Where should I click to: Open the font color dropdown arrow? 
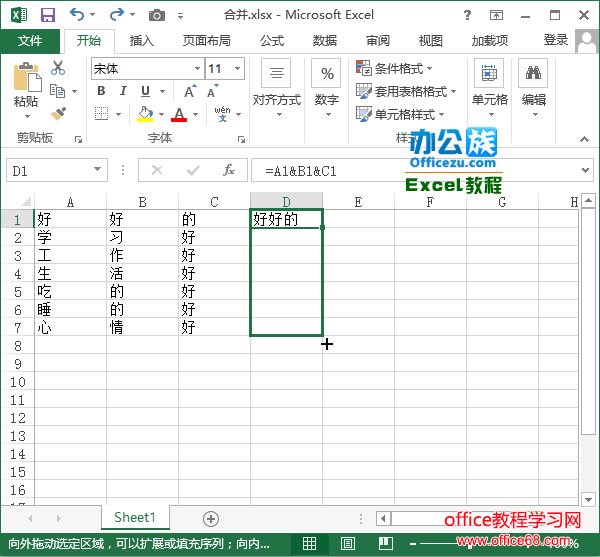196,114
